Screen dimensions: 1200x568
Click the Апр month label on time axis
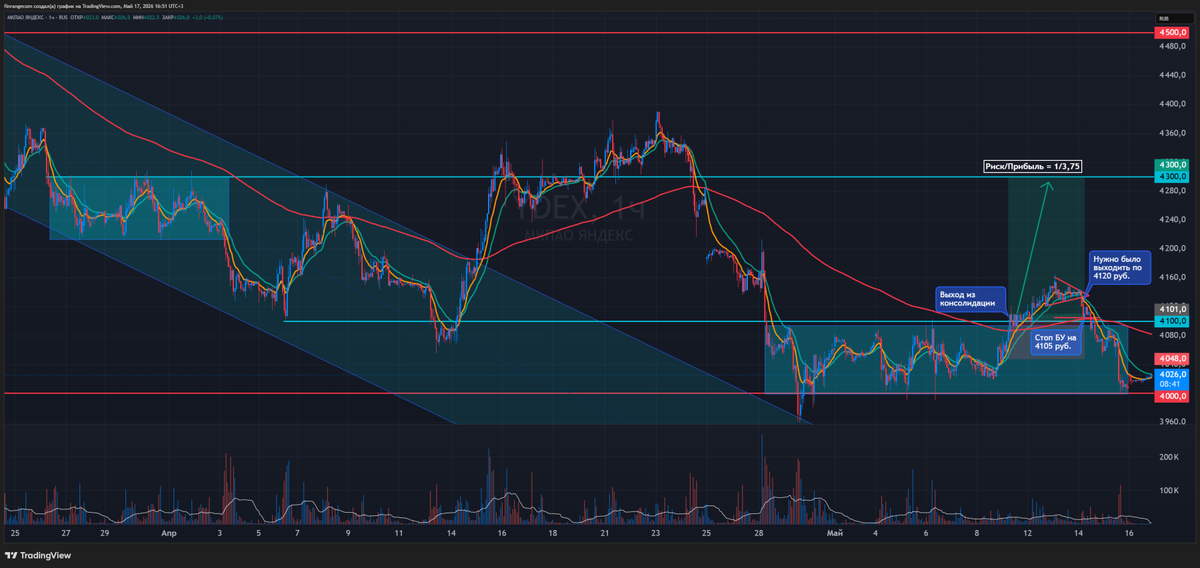pos(169,534)
